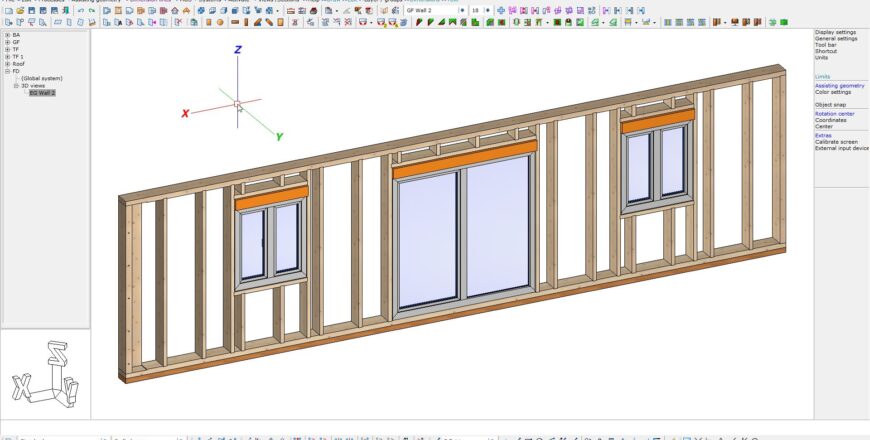Screen dimensions: 870x440
Task: Click the field showing 18
Action: [x=475, y=10]
